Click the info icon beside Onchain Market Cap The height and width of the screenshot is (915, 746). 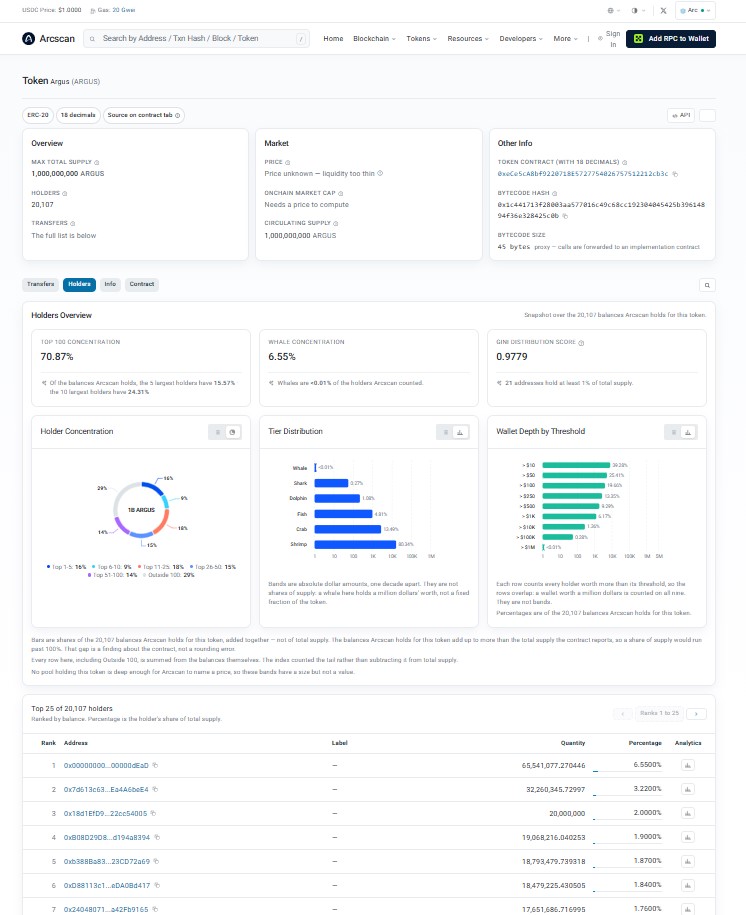(340, 193)
